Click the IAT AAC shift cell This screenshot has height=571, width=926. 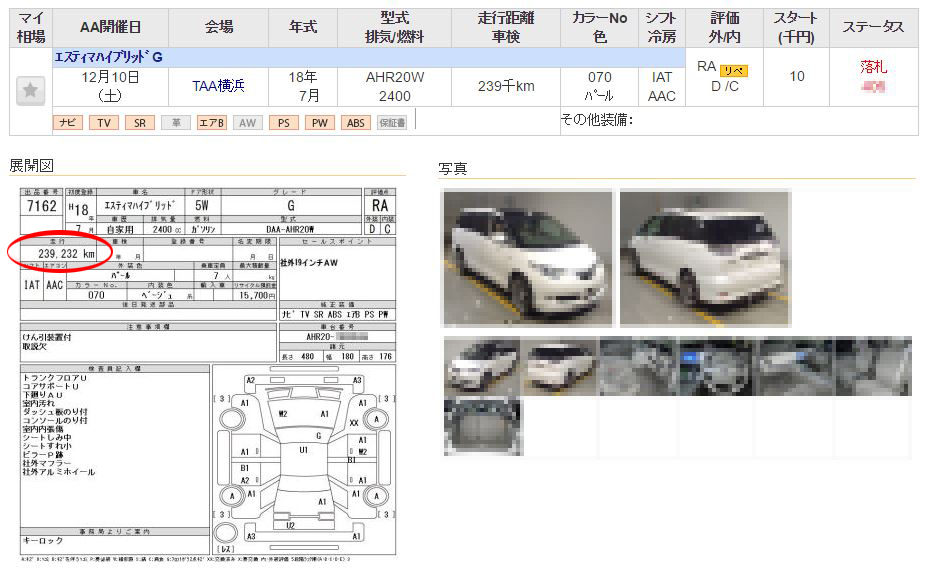tap(661, 86)
